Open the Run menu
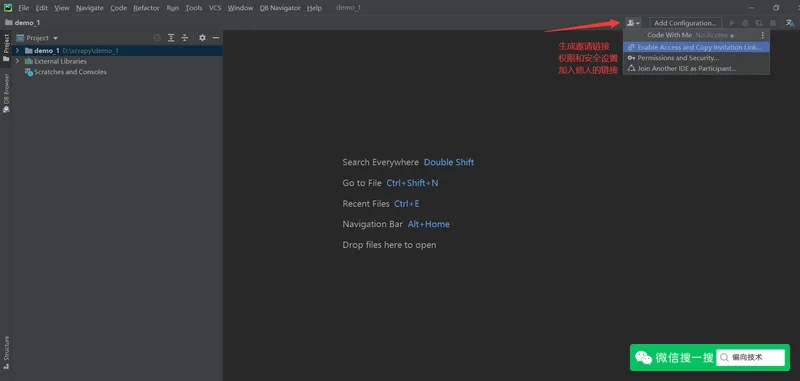Viewport: 800px width, 381px height. click(172, 8)
